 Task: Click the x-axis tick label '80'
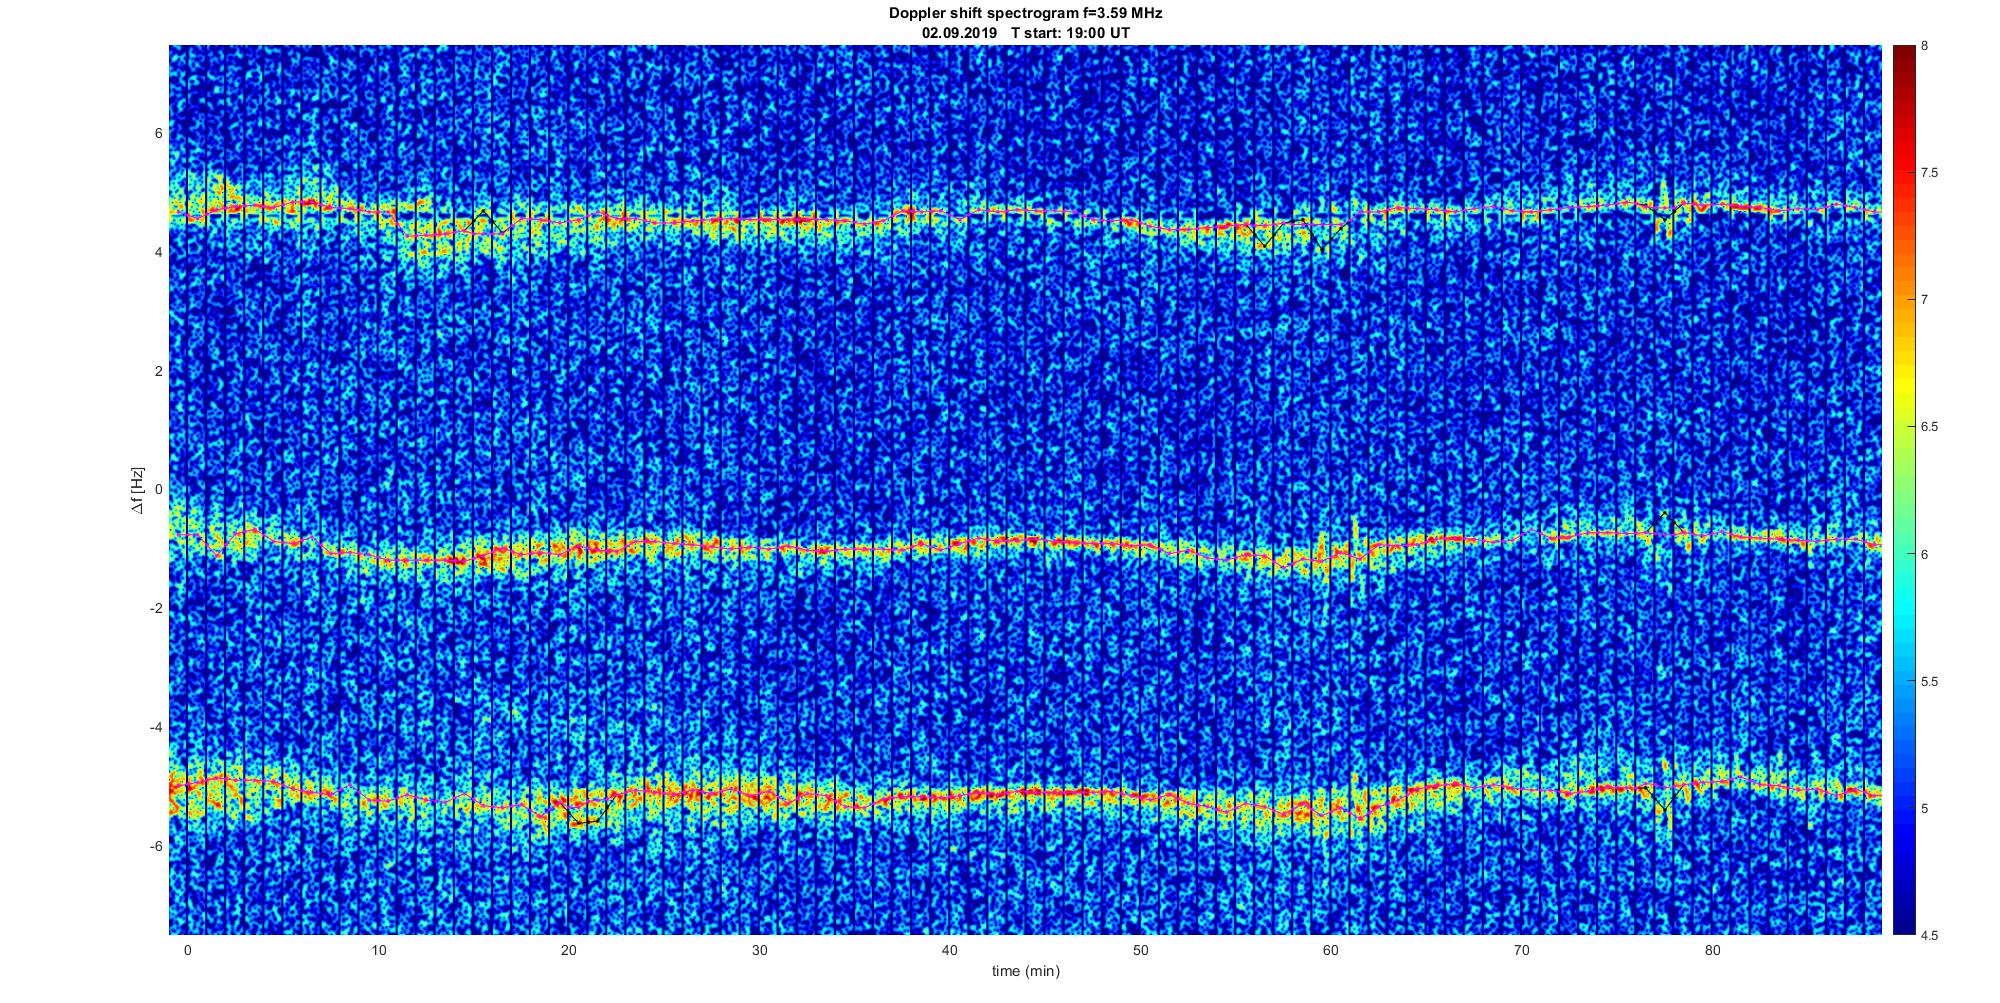(x=1712, y=950)
